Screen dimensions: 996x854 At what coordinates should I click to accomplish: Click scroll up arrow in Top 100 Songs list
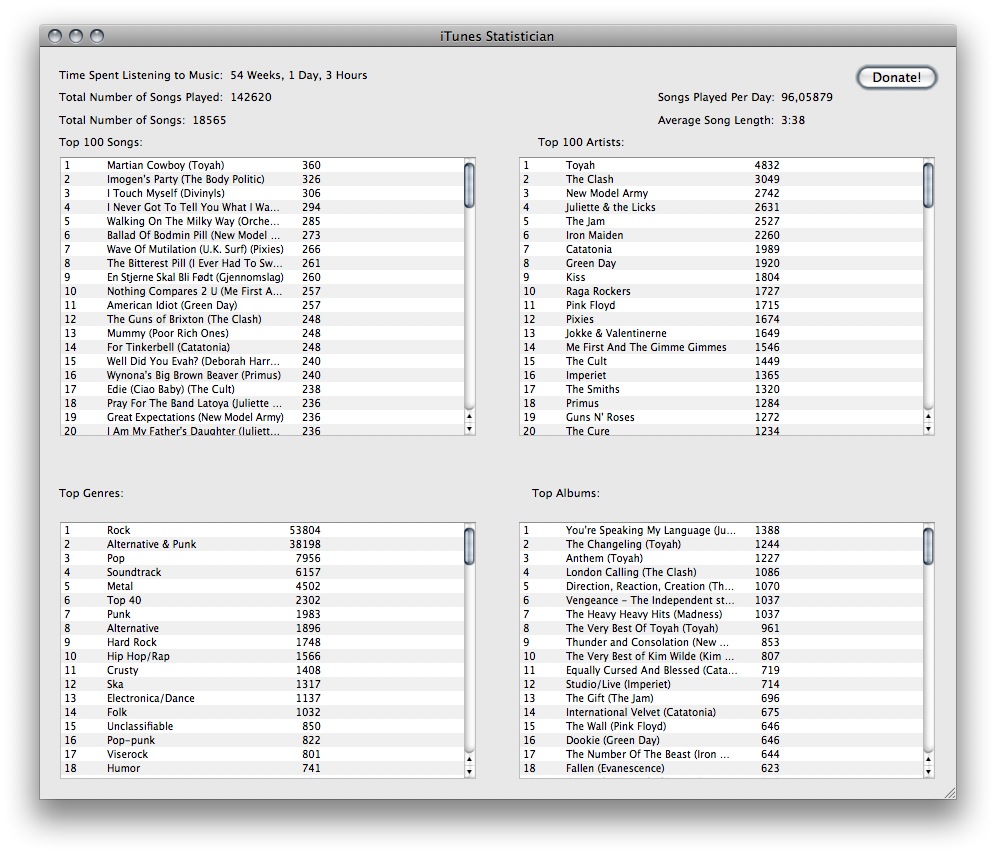tap(469, 417)
